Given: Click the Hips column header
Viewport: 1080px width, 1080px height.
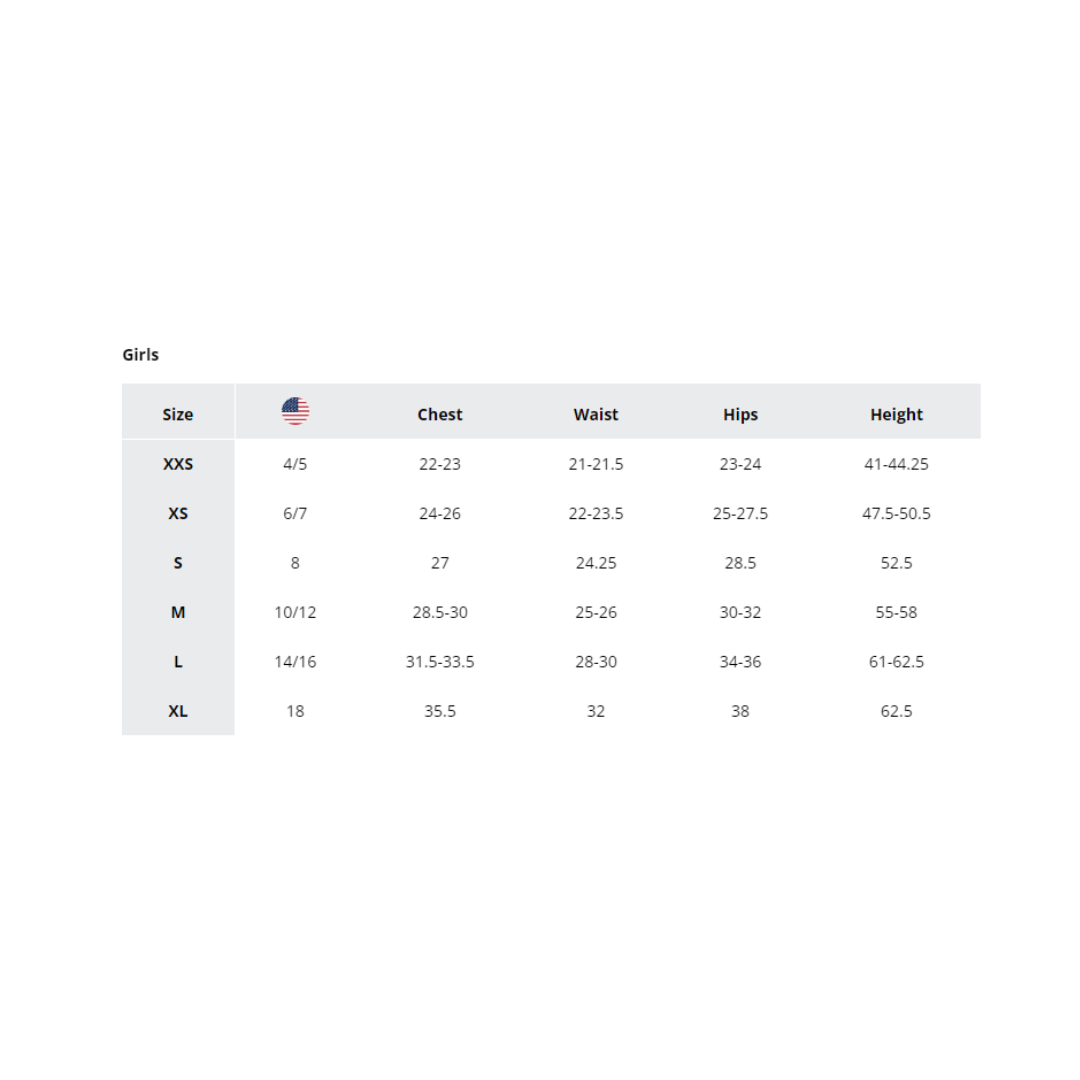Looking at the screenshot, I should pos(740,414).
